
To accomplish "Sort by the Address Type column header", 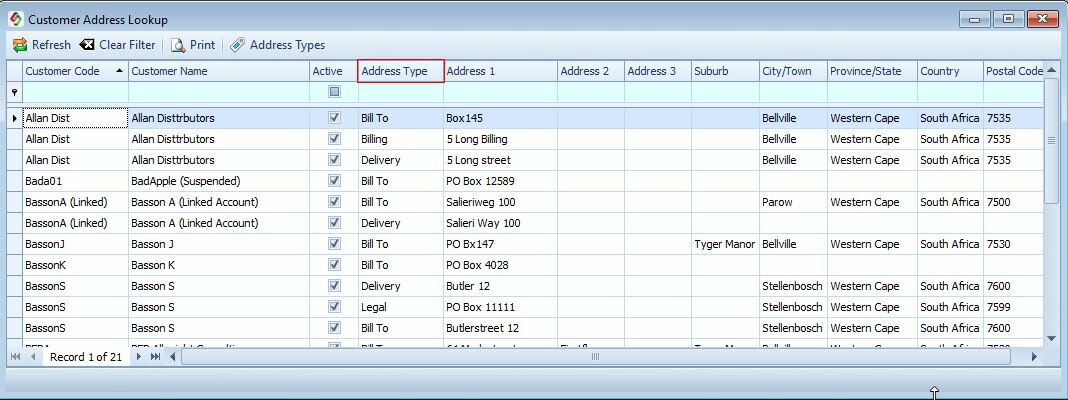I will (x=400, y=71).
